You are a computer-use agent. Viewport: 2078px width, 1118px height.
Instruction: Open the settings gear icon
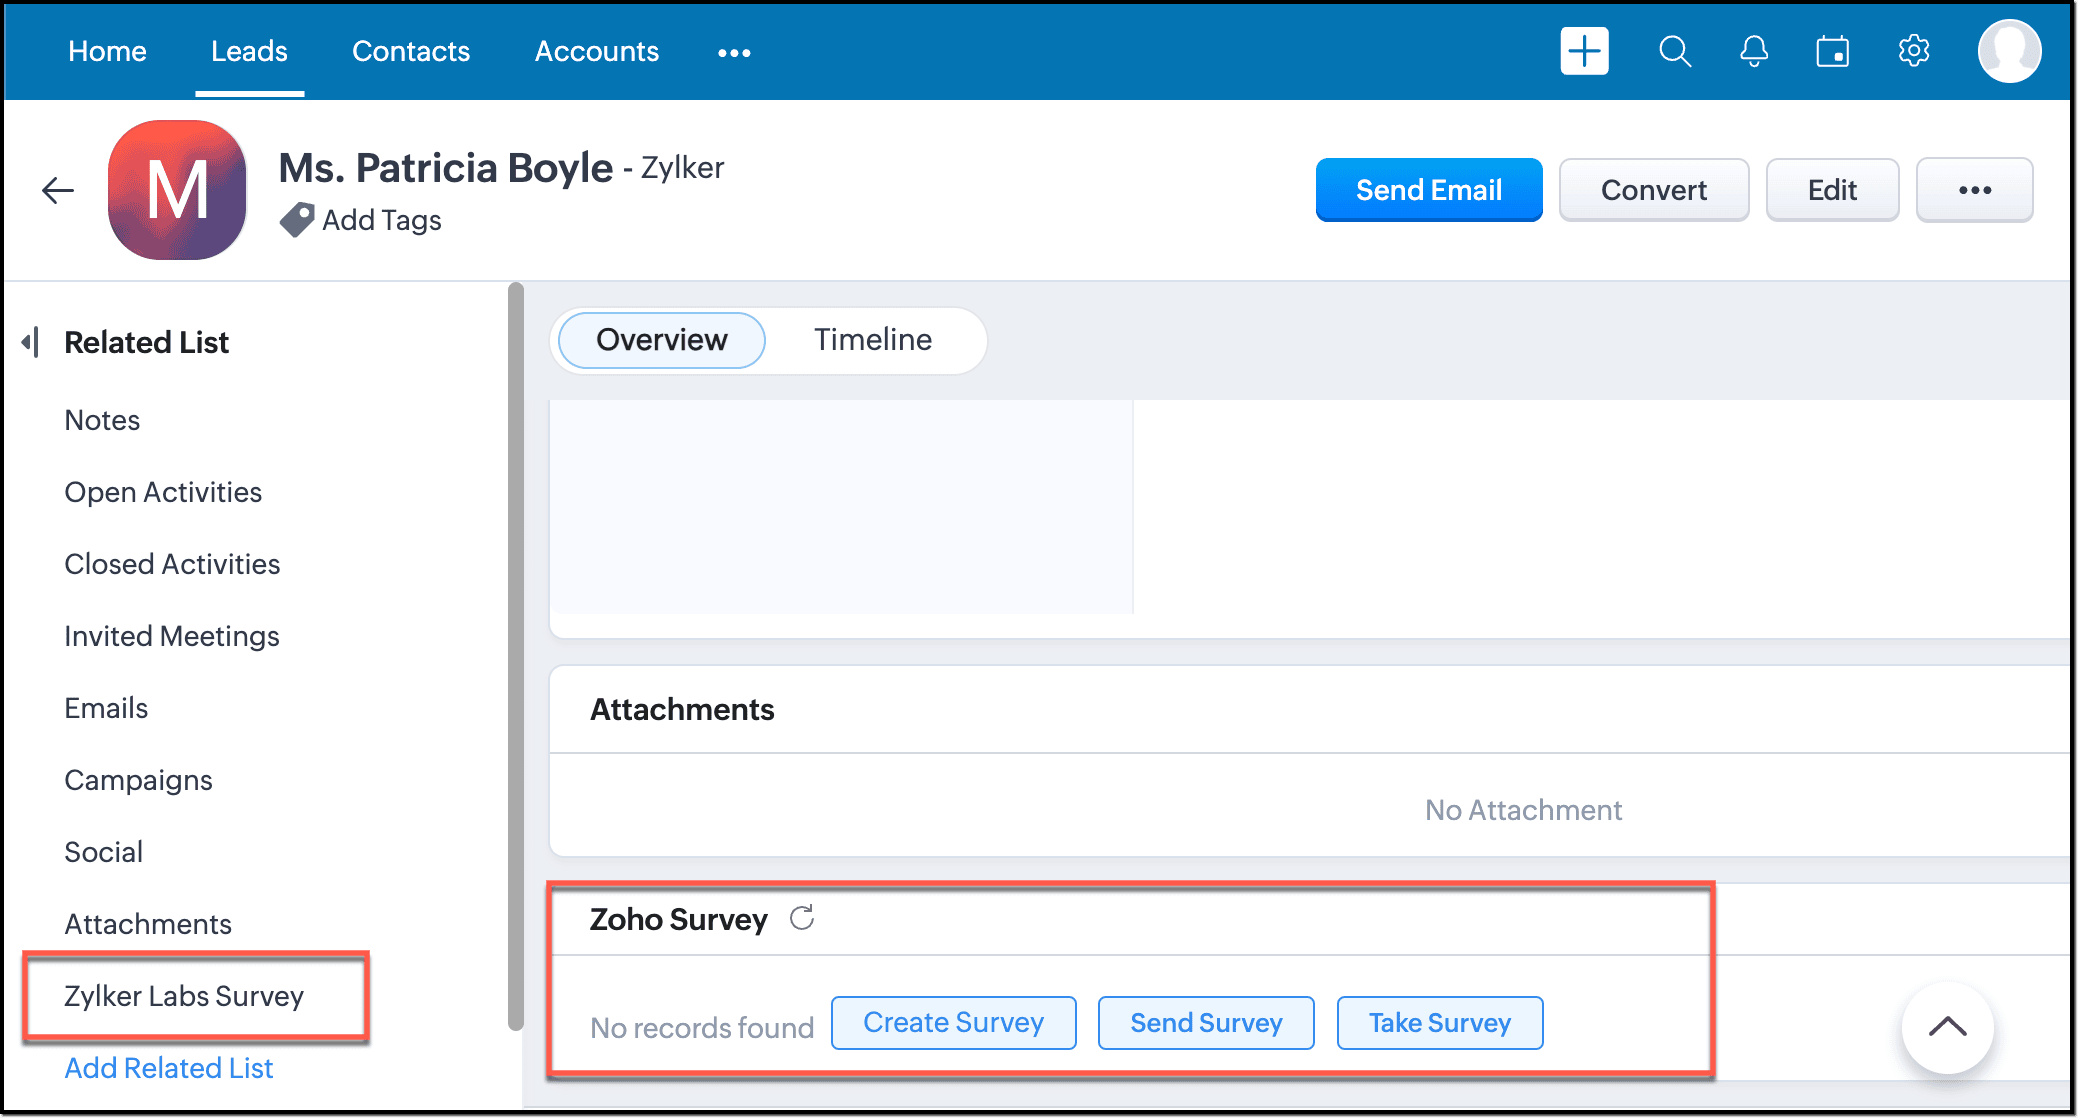tap(1913, 51)
